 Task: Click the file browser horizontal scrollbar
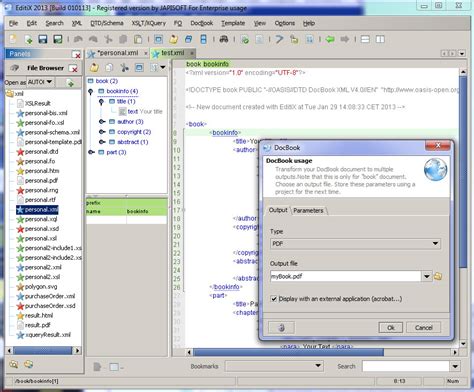pyautogui.click(x=43, y=350)
